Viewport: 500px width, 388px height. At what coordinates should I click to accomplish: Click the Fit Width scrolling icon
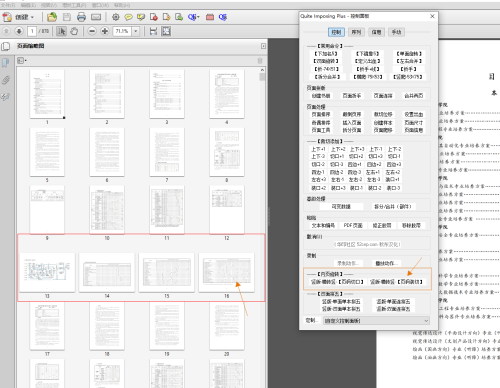click(x=153, y=31)
